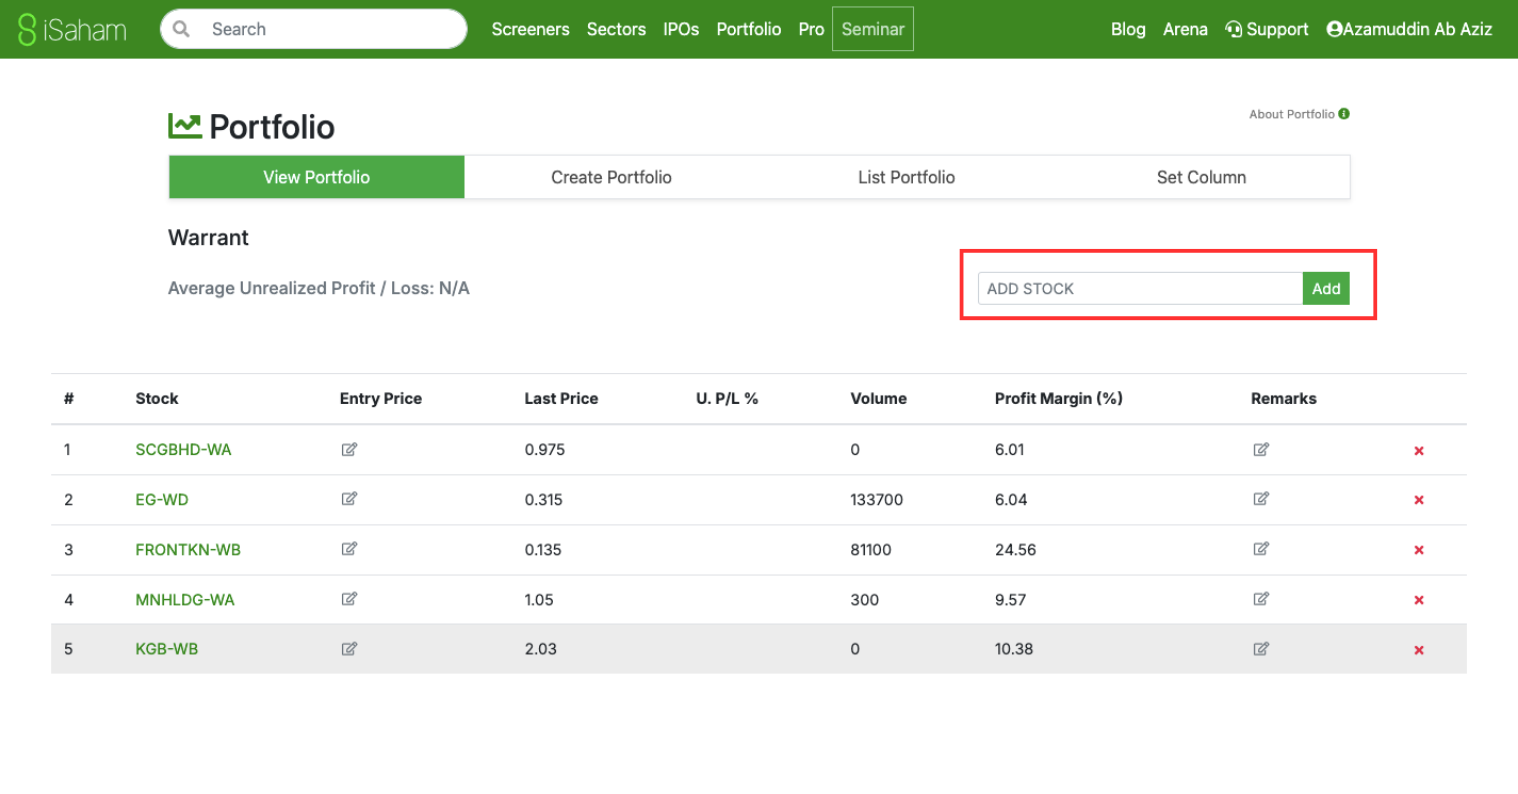
Task: Click last price 1.05 cell
Action: click(539, 599)
